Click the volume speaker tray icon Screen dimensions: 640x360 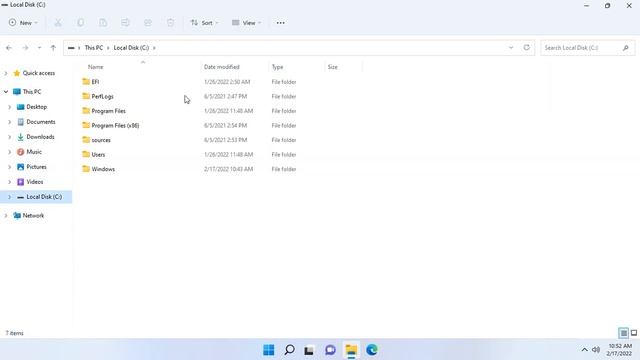point(596,350)
